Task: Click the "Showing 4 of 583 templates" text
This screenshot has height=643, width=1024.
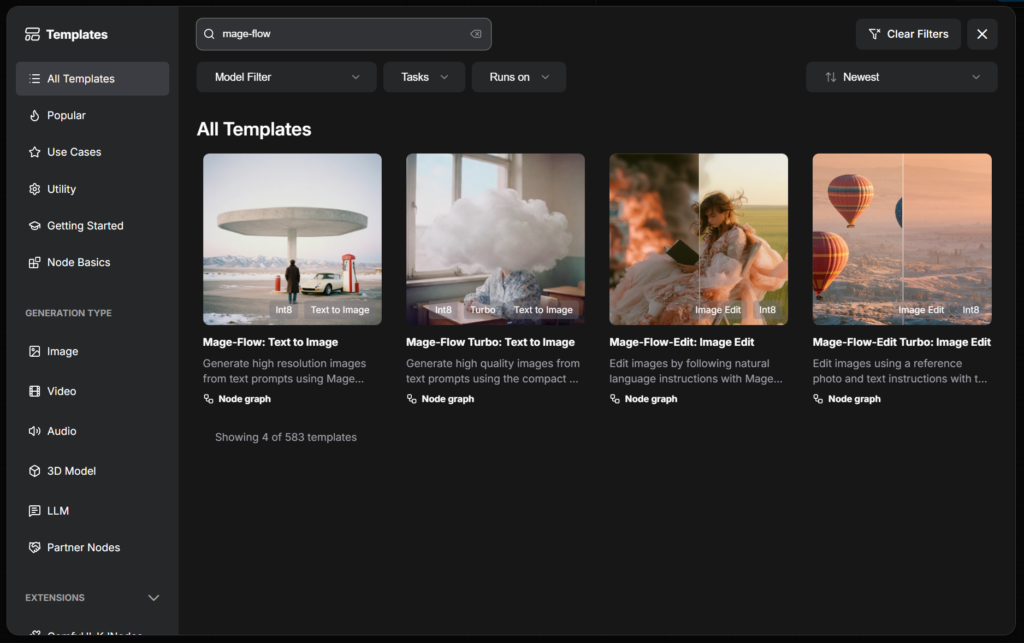Action: 286,437
